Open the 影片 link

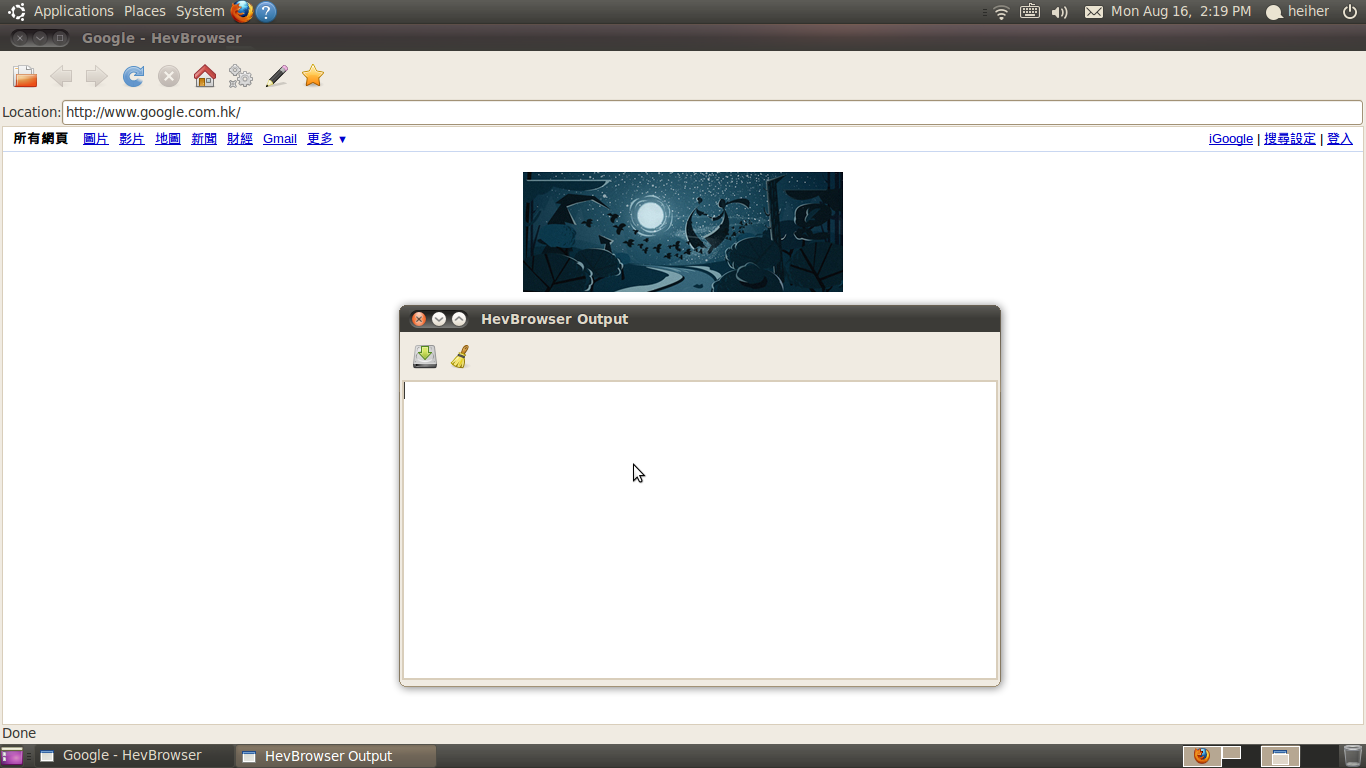click(x=132, y=139)
